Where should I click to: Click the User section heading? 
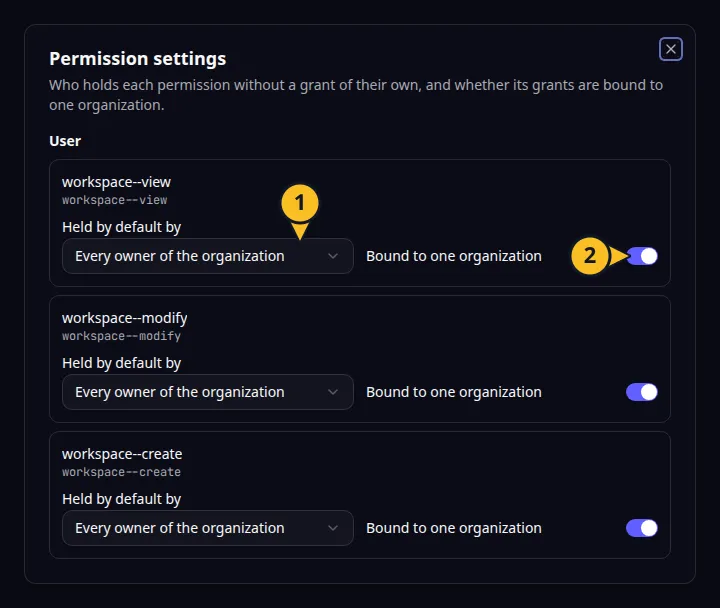[65, 141]
